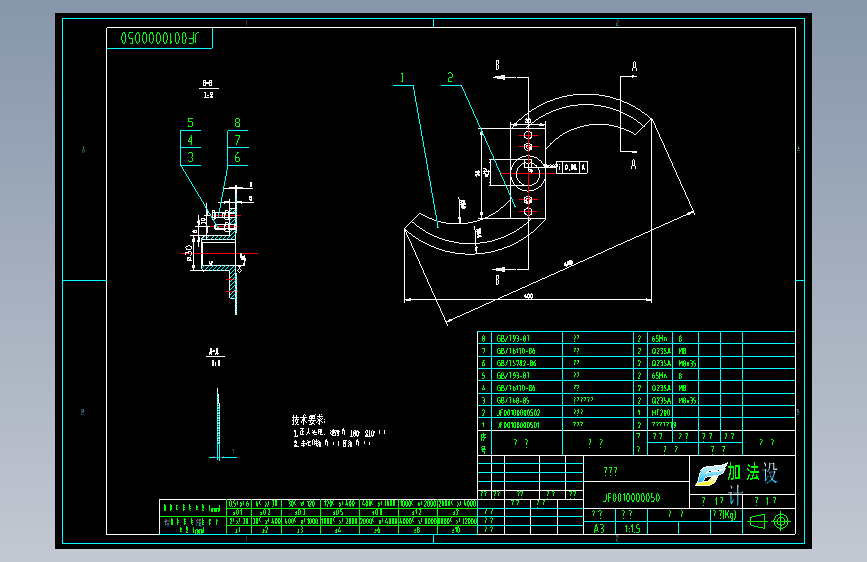867x562 pixels.
Task: Select balloon number 1 in the main view
Action: pos(402,78)
